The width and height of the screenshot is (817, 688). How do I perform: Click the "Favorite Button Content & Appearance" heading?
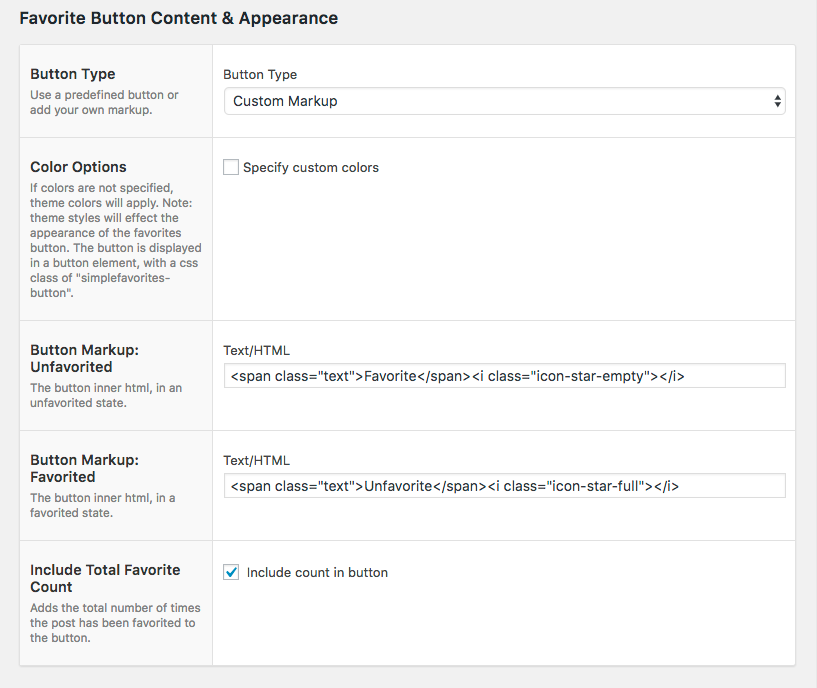coord(179,18)
